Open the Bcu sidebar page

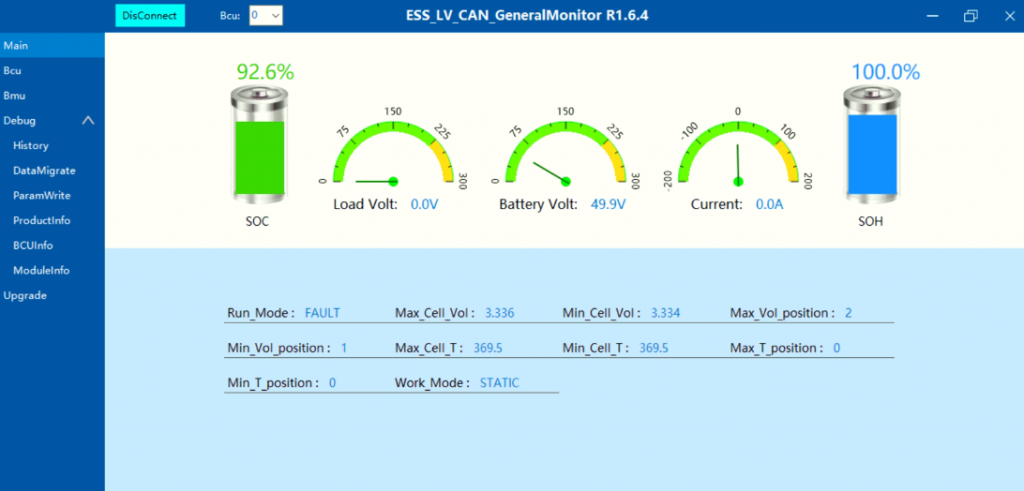pos(52,71)
